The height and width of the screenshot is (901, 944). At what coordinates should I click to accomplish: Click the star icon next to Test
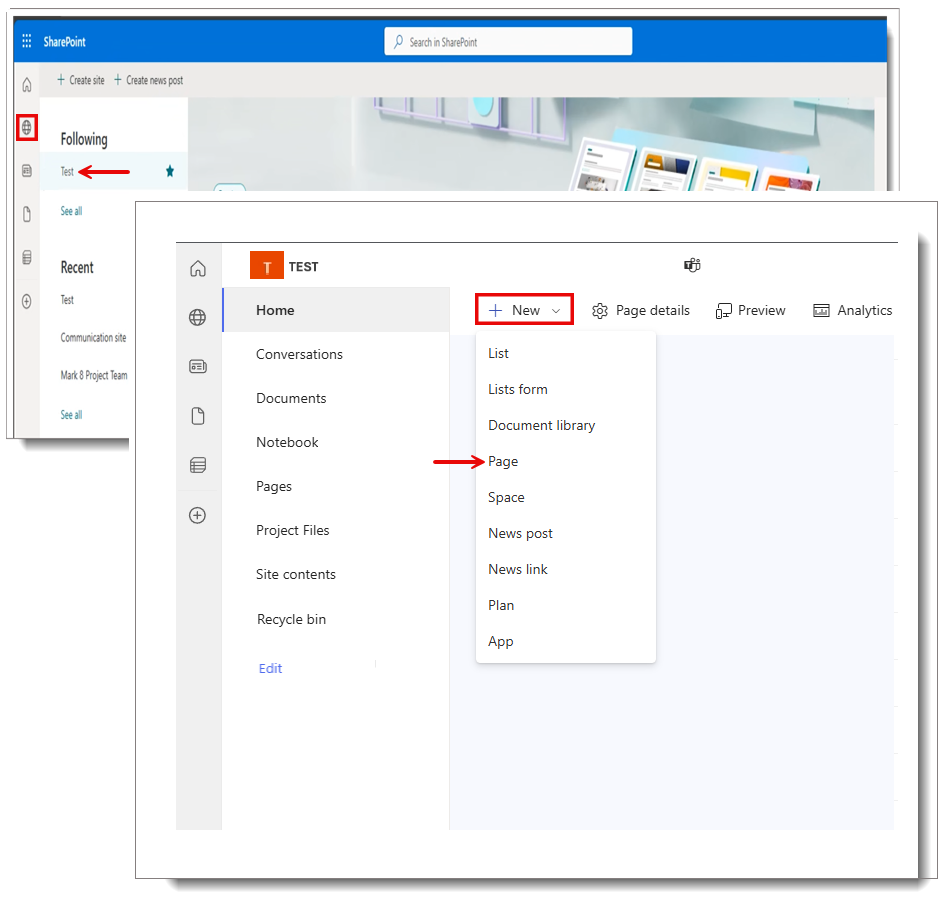tap(170, 172)
